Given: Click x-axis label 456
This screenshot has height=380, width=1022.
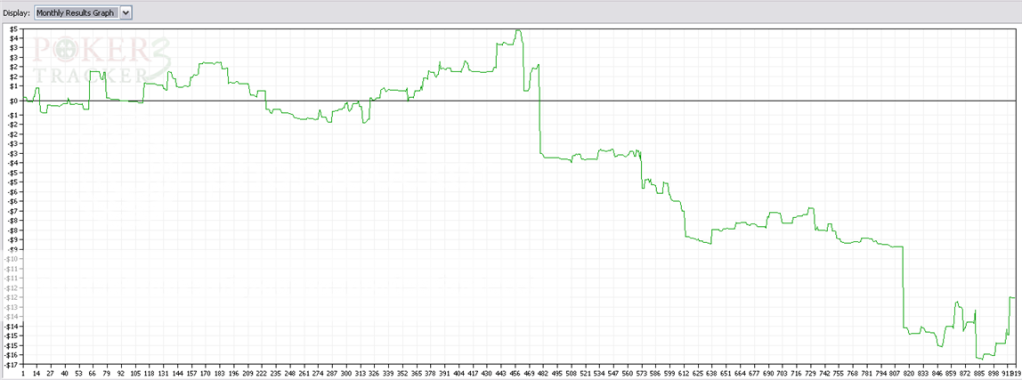Looking at the screenshot, I should click(515, 374).
